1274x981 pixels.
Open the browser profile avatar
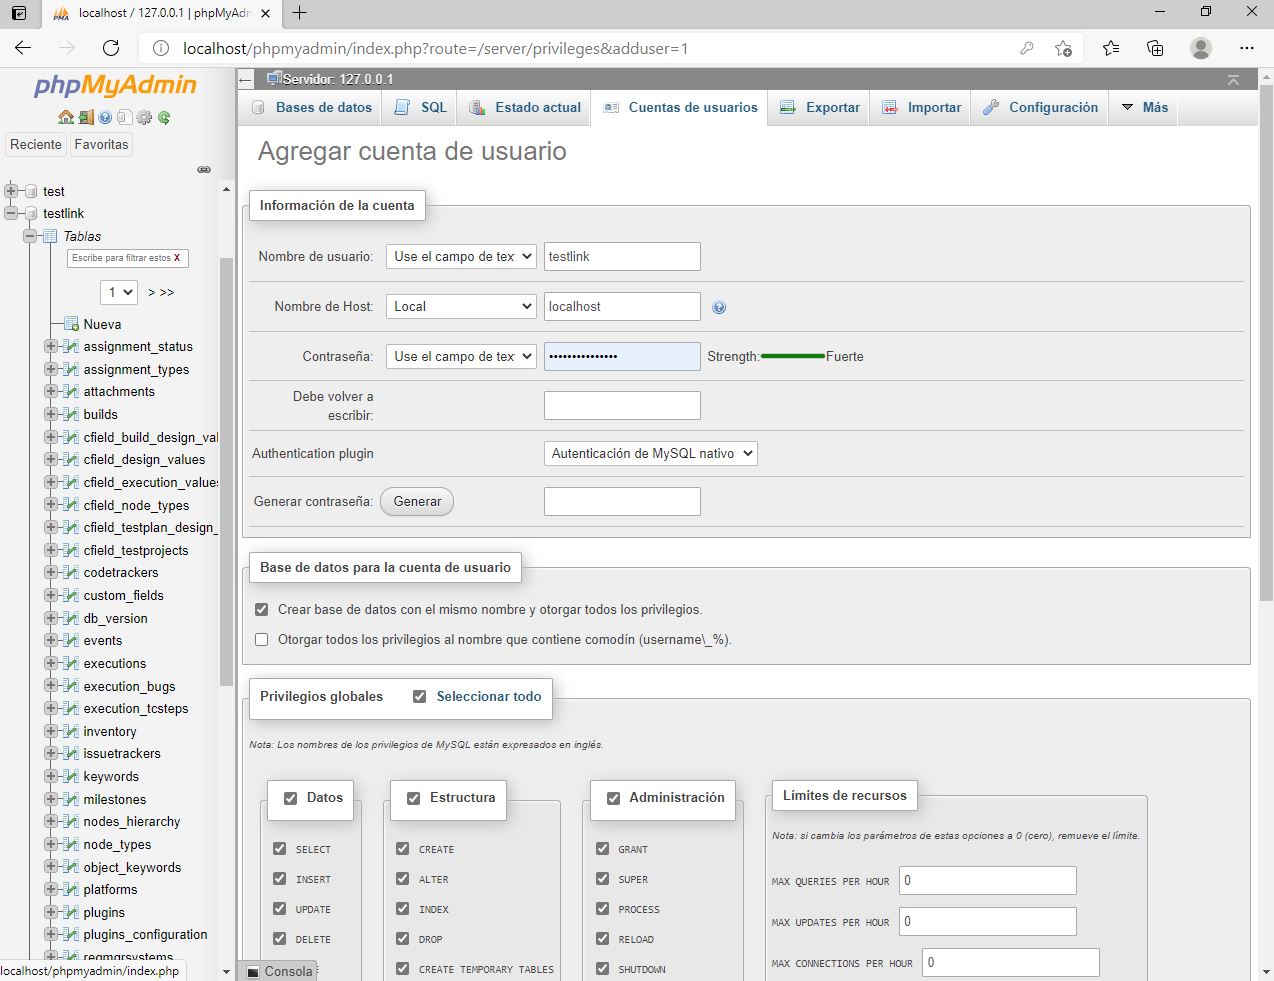tap(1201, 48)
